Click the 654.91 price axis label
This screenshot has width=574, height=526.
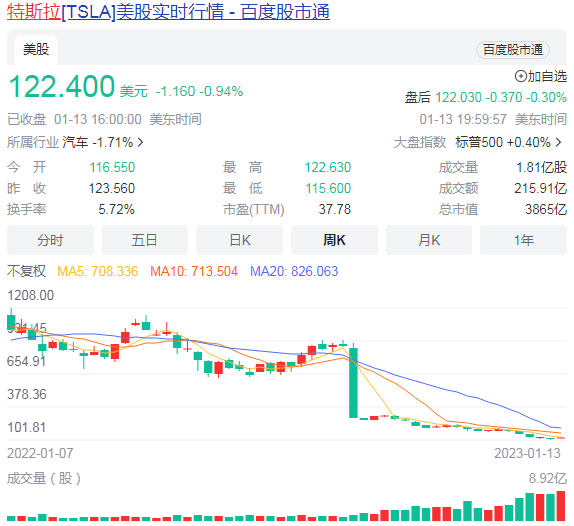click(x=26, y=361)
